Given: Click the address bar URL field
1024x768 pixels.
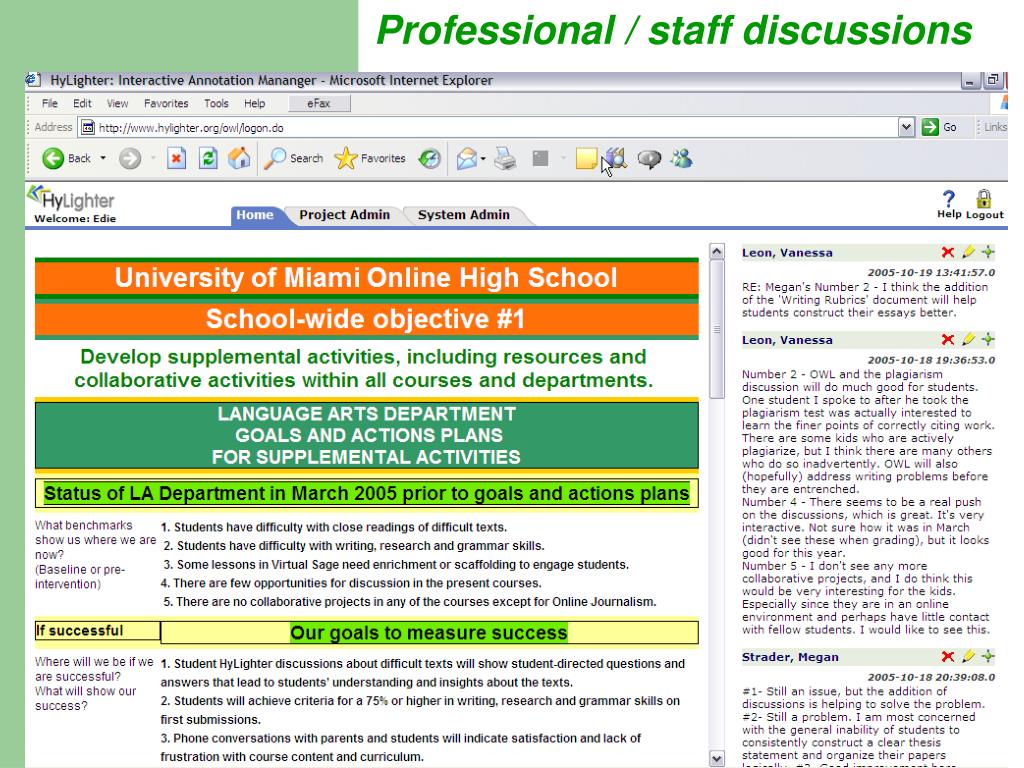Looking at the screenshot, I should pyautogui.click(x=488, y=127).
